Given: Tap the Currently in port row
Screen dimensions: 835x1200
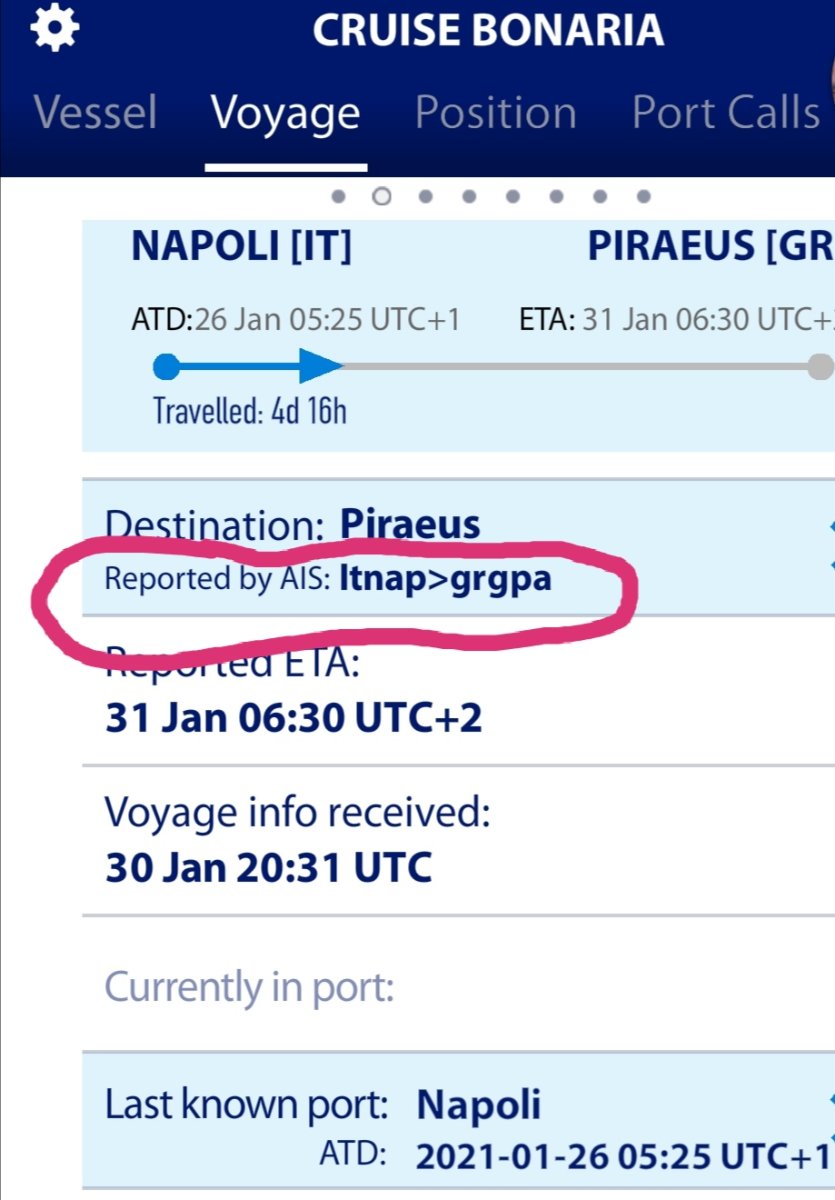Looking at the screenshot, I should coord(458,988).
